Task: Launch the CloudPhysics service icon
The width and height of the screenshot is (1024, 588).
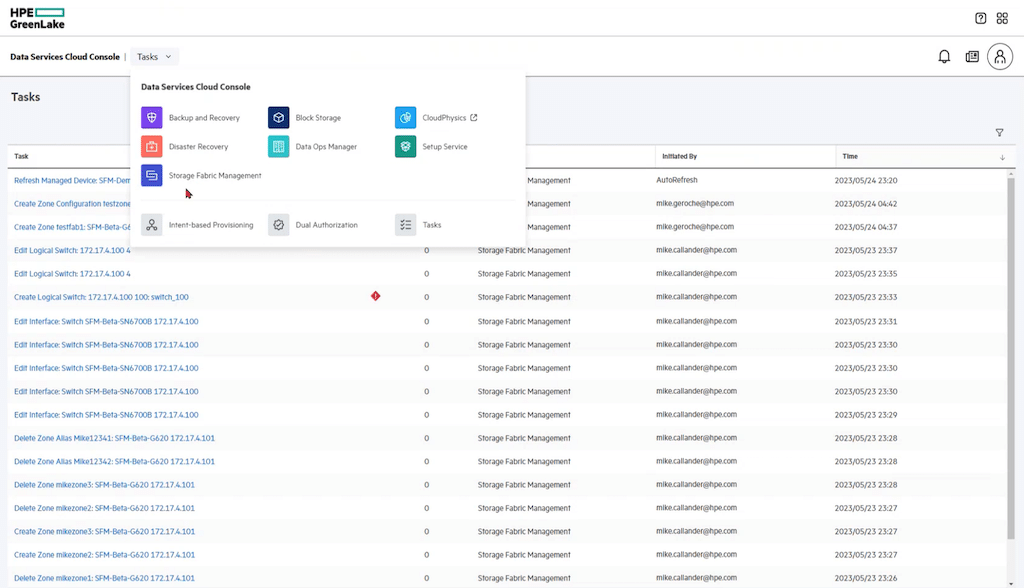Action: click(405, 118)
